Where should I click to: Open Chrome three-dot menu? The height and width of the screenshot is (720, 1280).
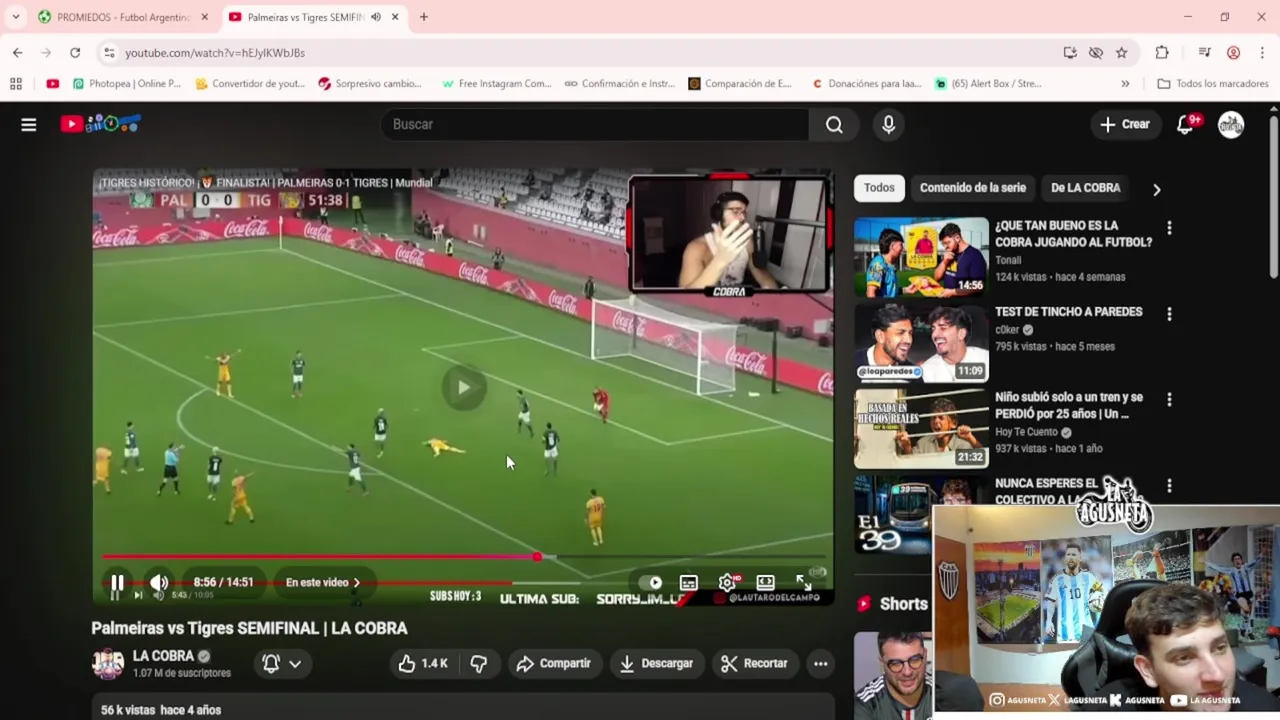click(1262, 53)
